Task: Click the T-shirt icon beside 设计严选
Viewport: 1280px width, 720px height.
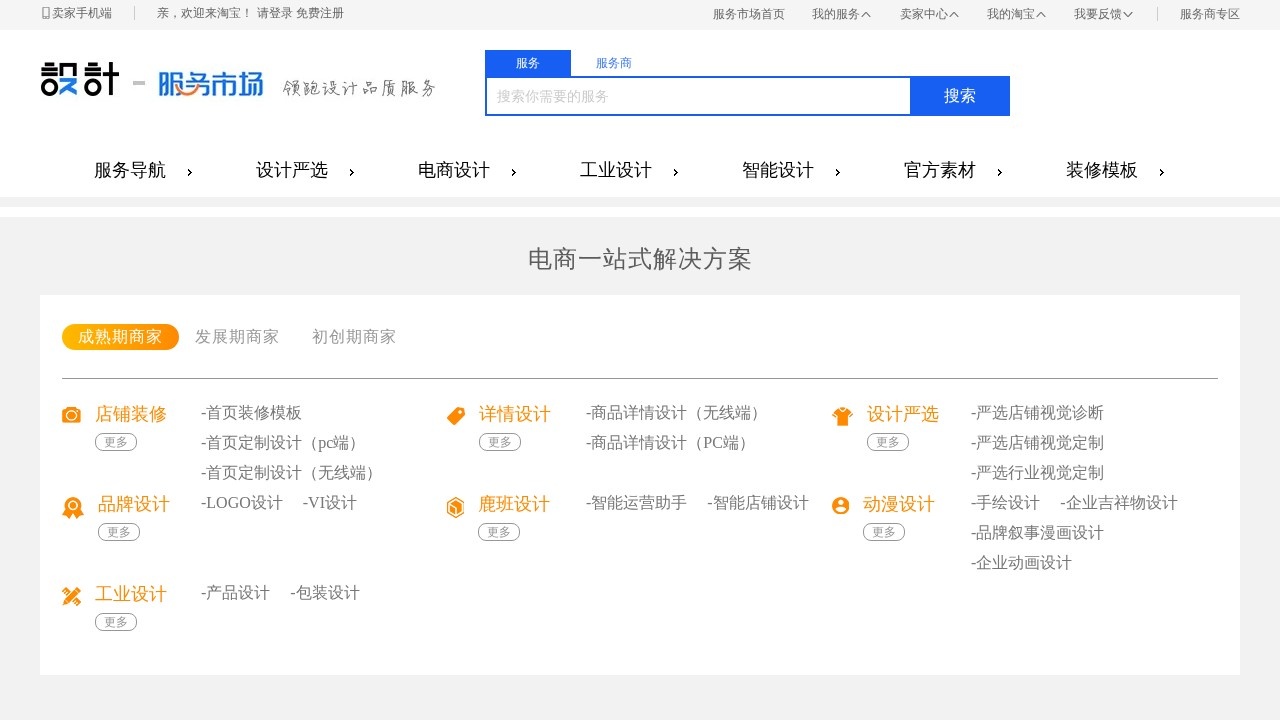Action: point(842,416)
